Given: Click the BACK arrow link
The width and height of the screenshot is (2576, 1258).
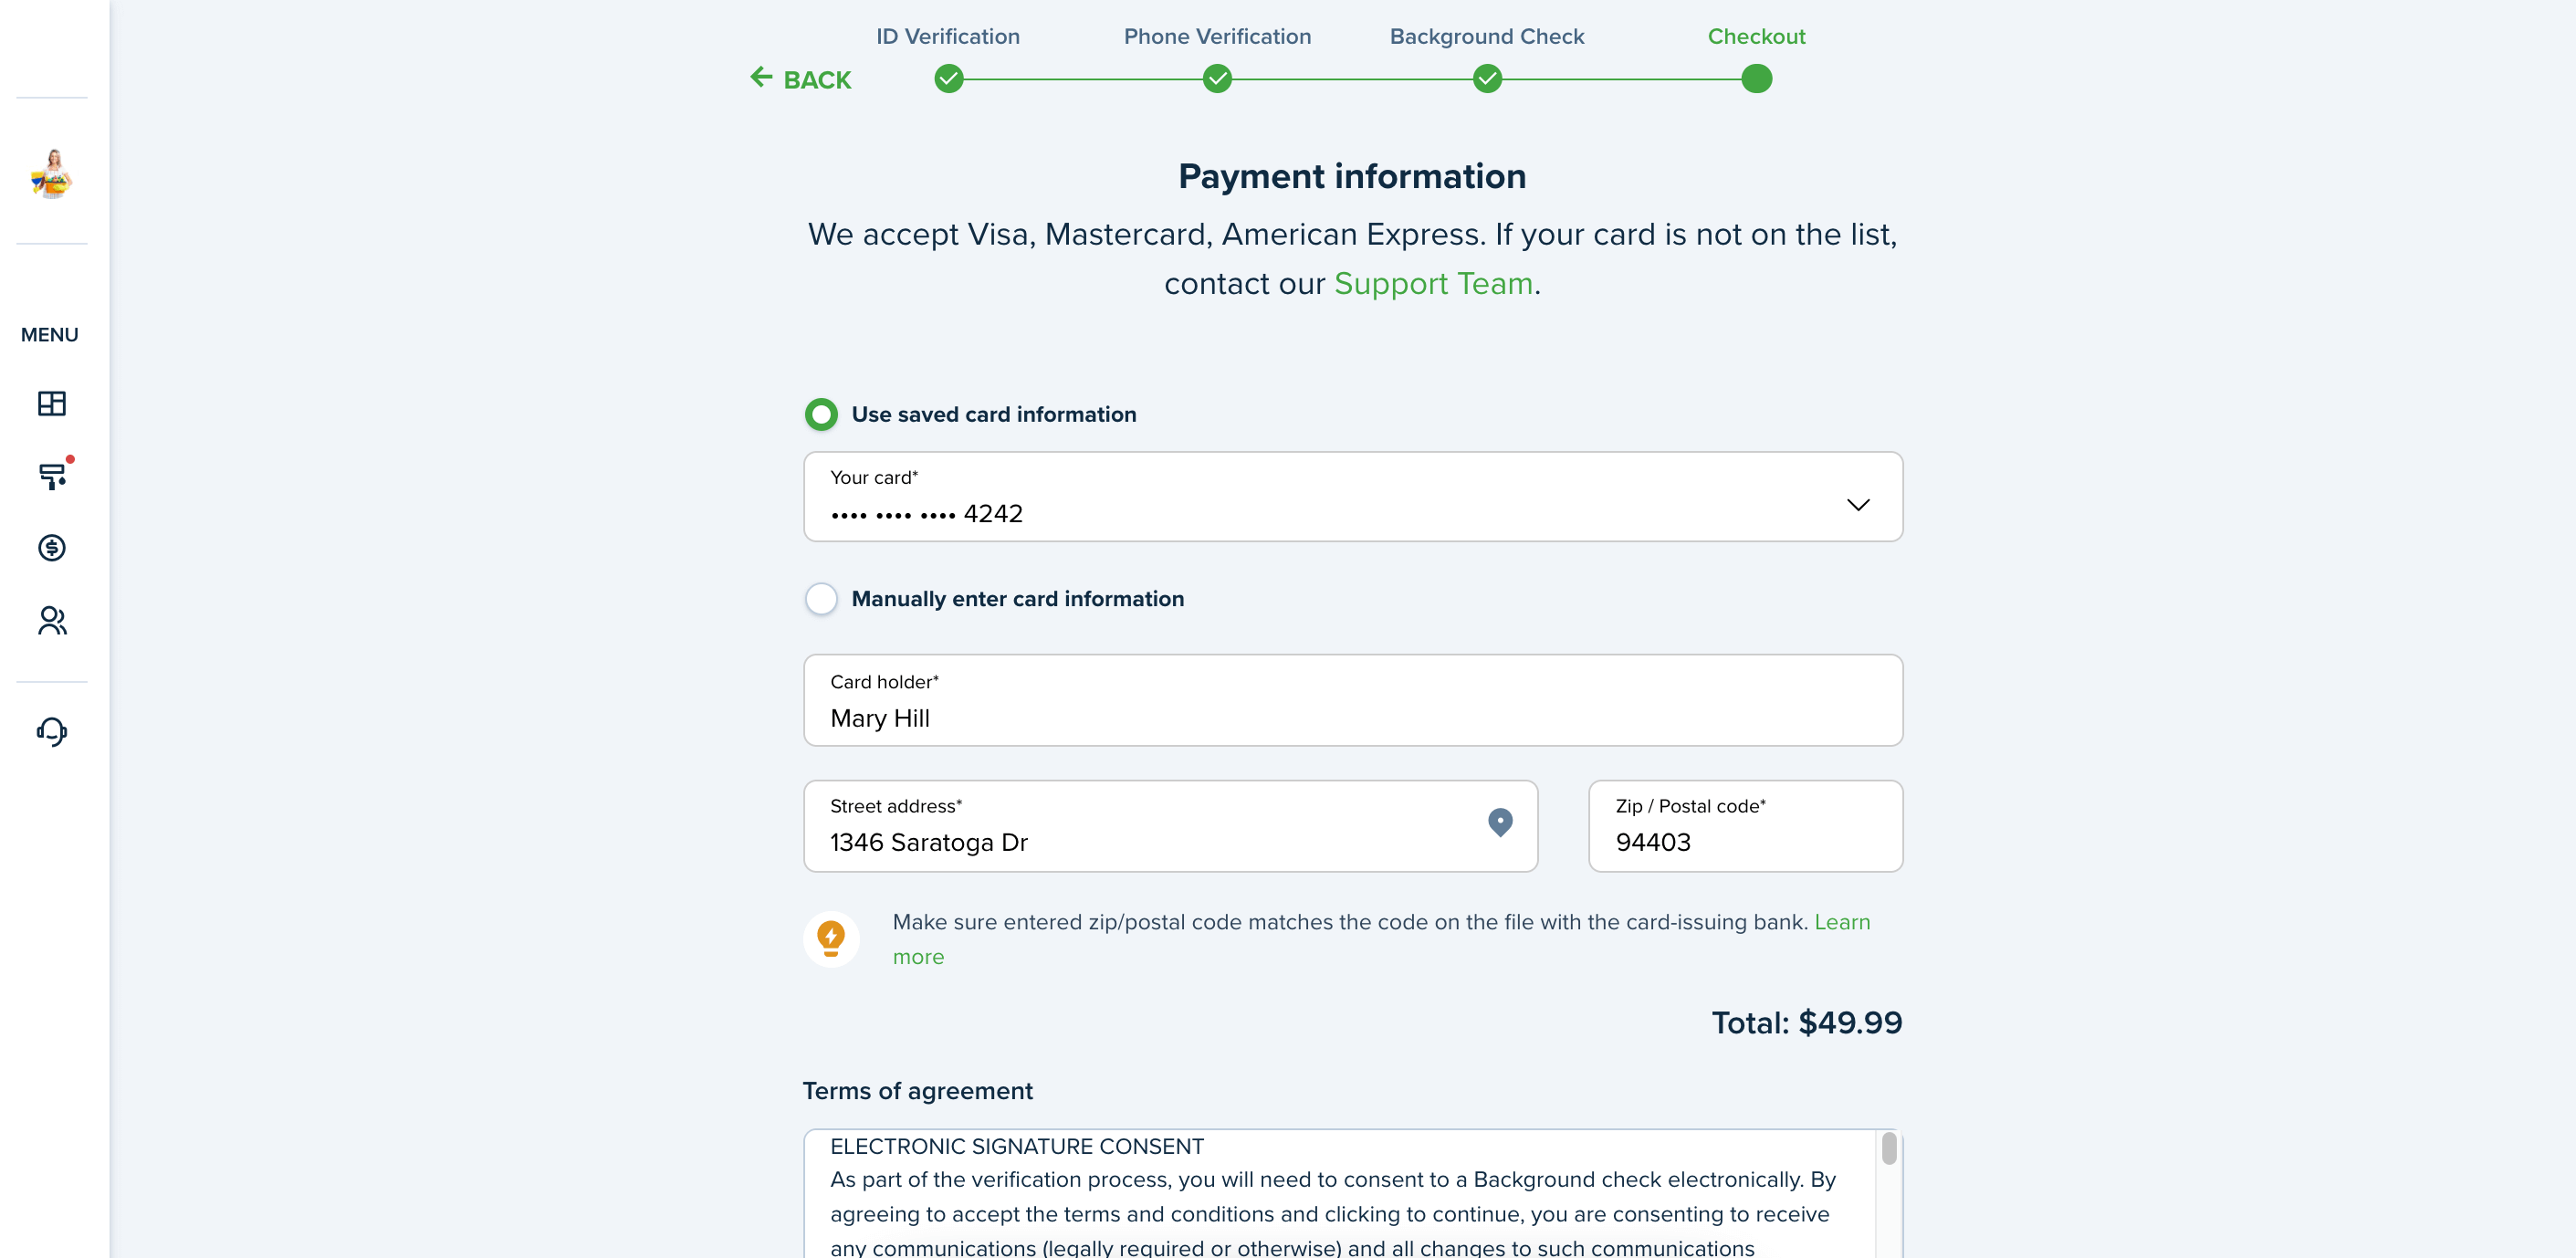Looking at the screenshot, I should point(801,79).
